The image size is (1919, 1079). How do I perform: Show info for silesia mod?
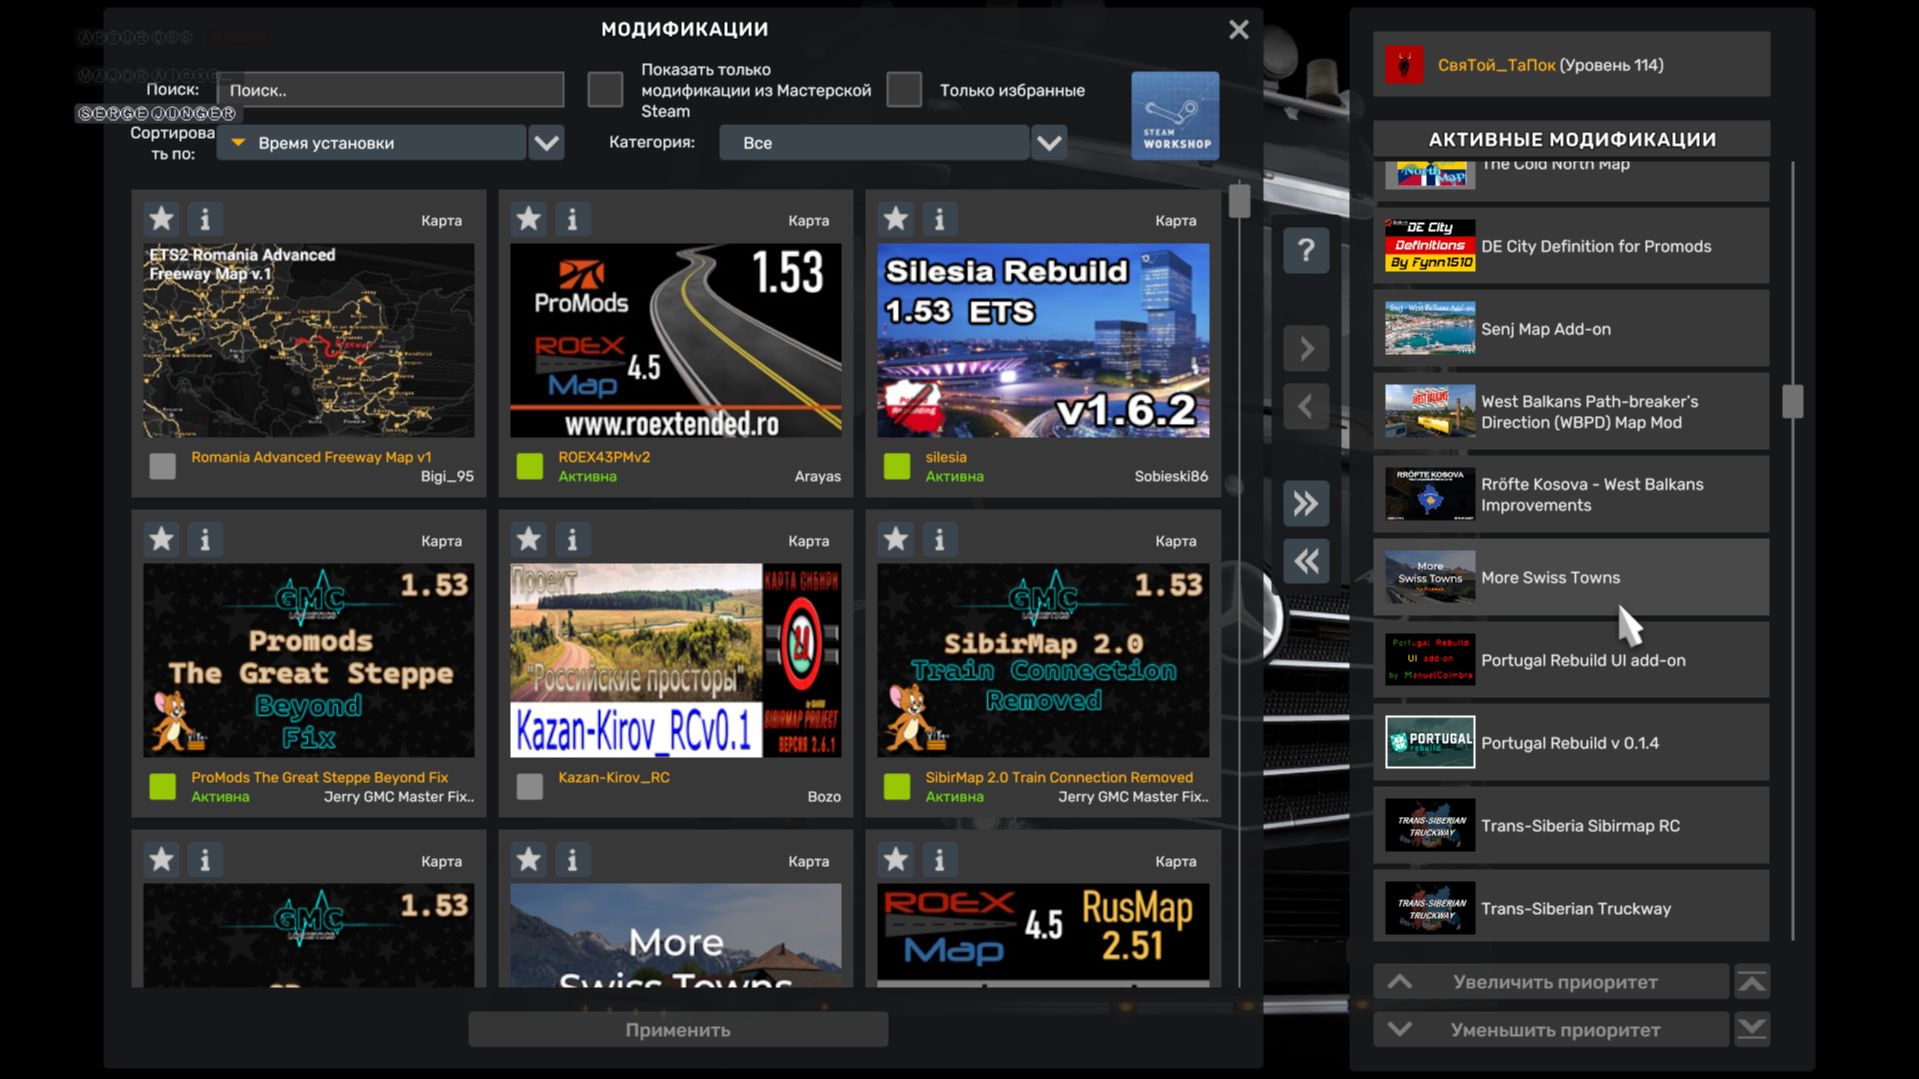939,218
